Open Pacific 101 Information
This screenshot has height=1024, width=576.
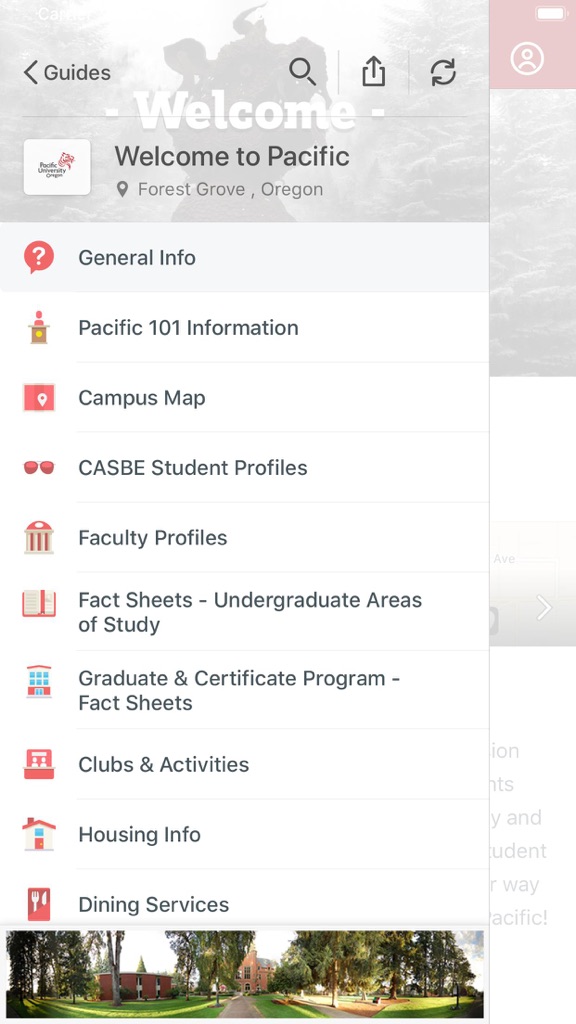(x=244, y=327)
